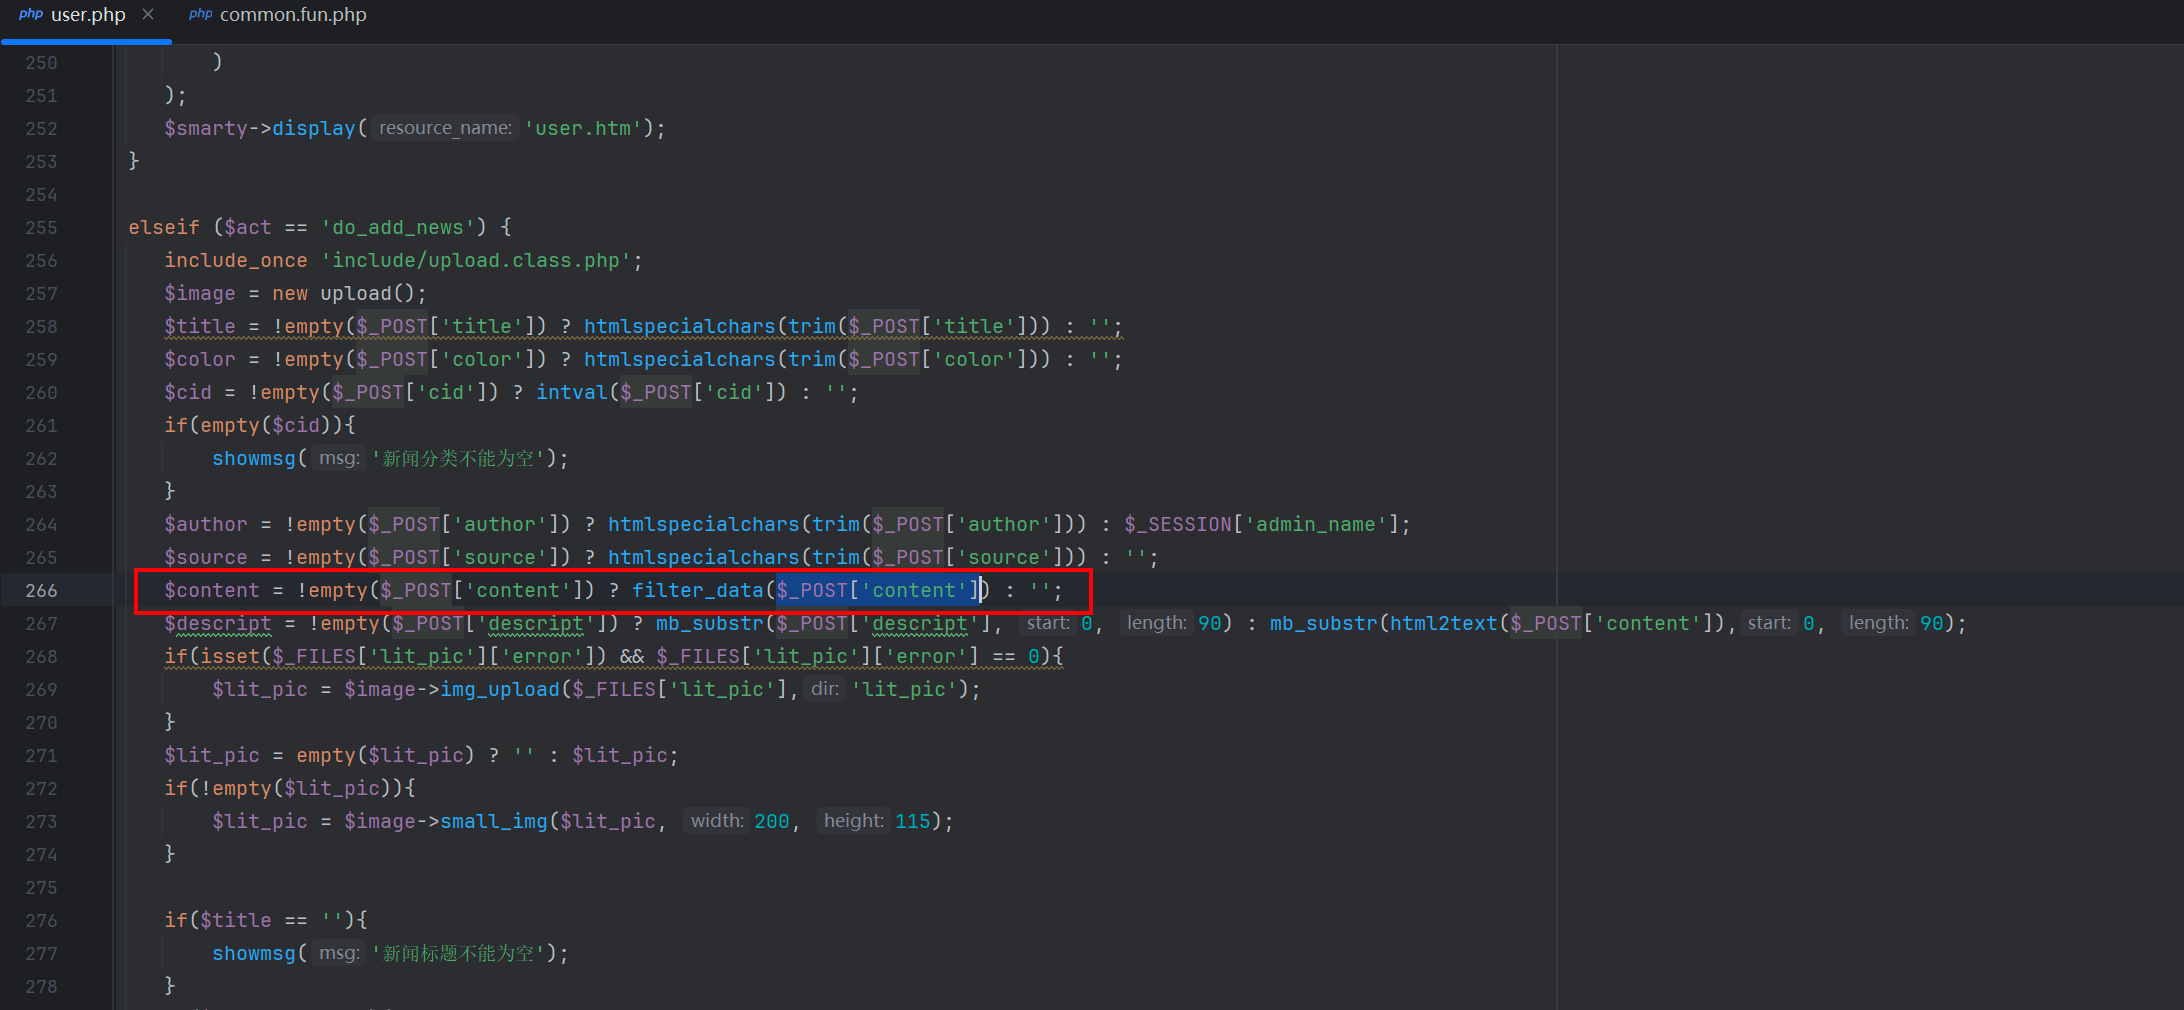Click width: 200 parameter on line 273
This screenshot has width=2184, height=1010.
click(738, 821)
